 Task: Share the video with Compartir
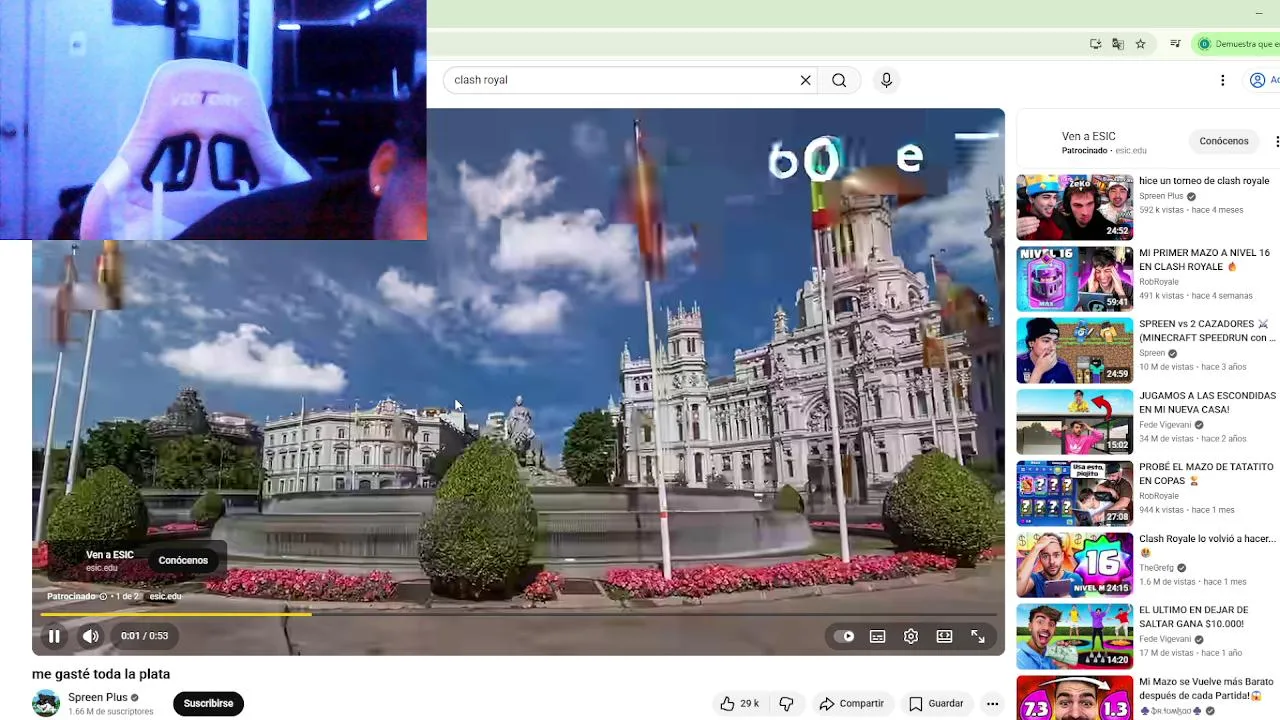[x=851, y=704]
